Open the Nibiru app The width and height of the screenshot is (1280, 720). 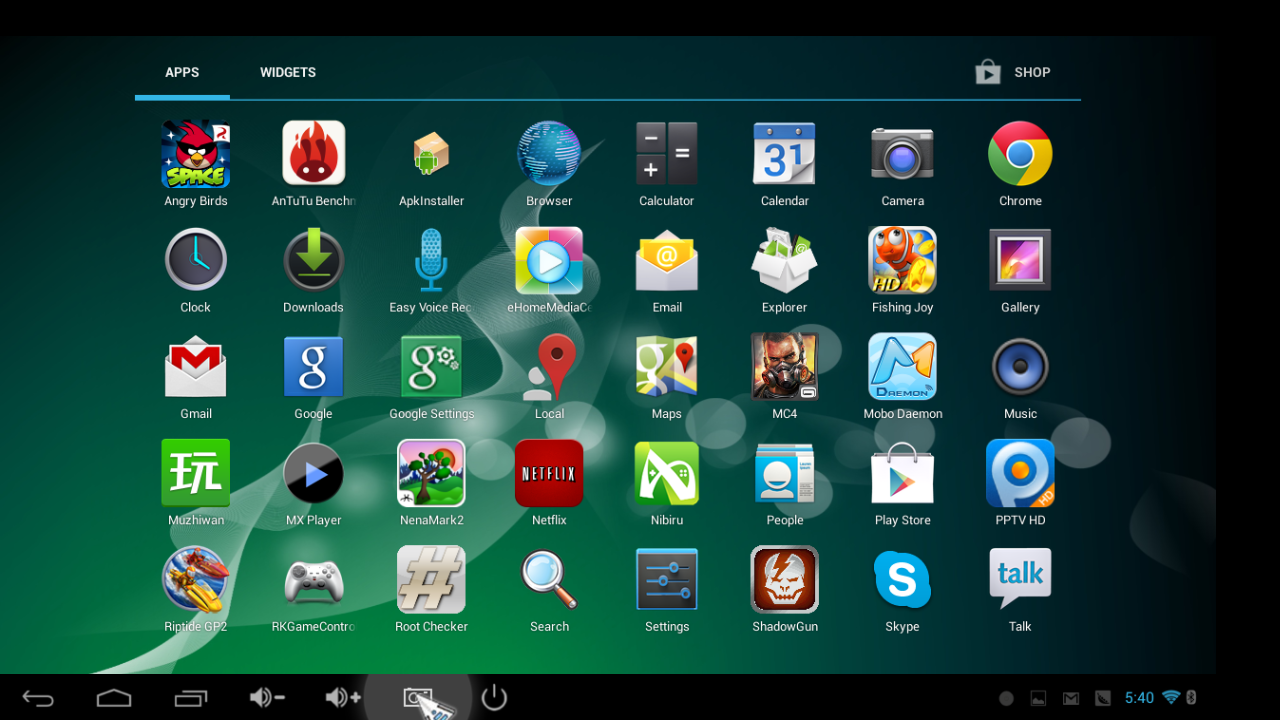tap(667, 473)
